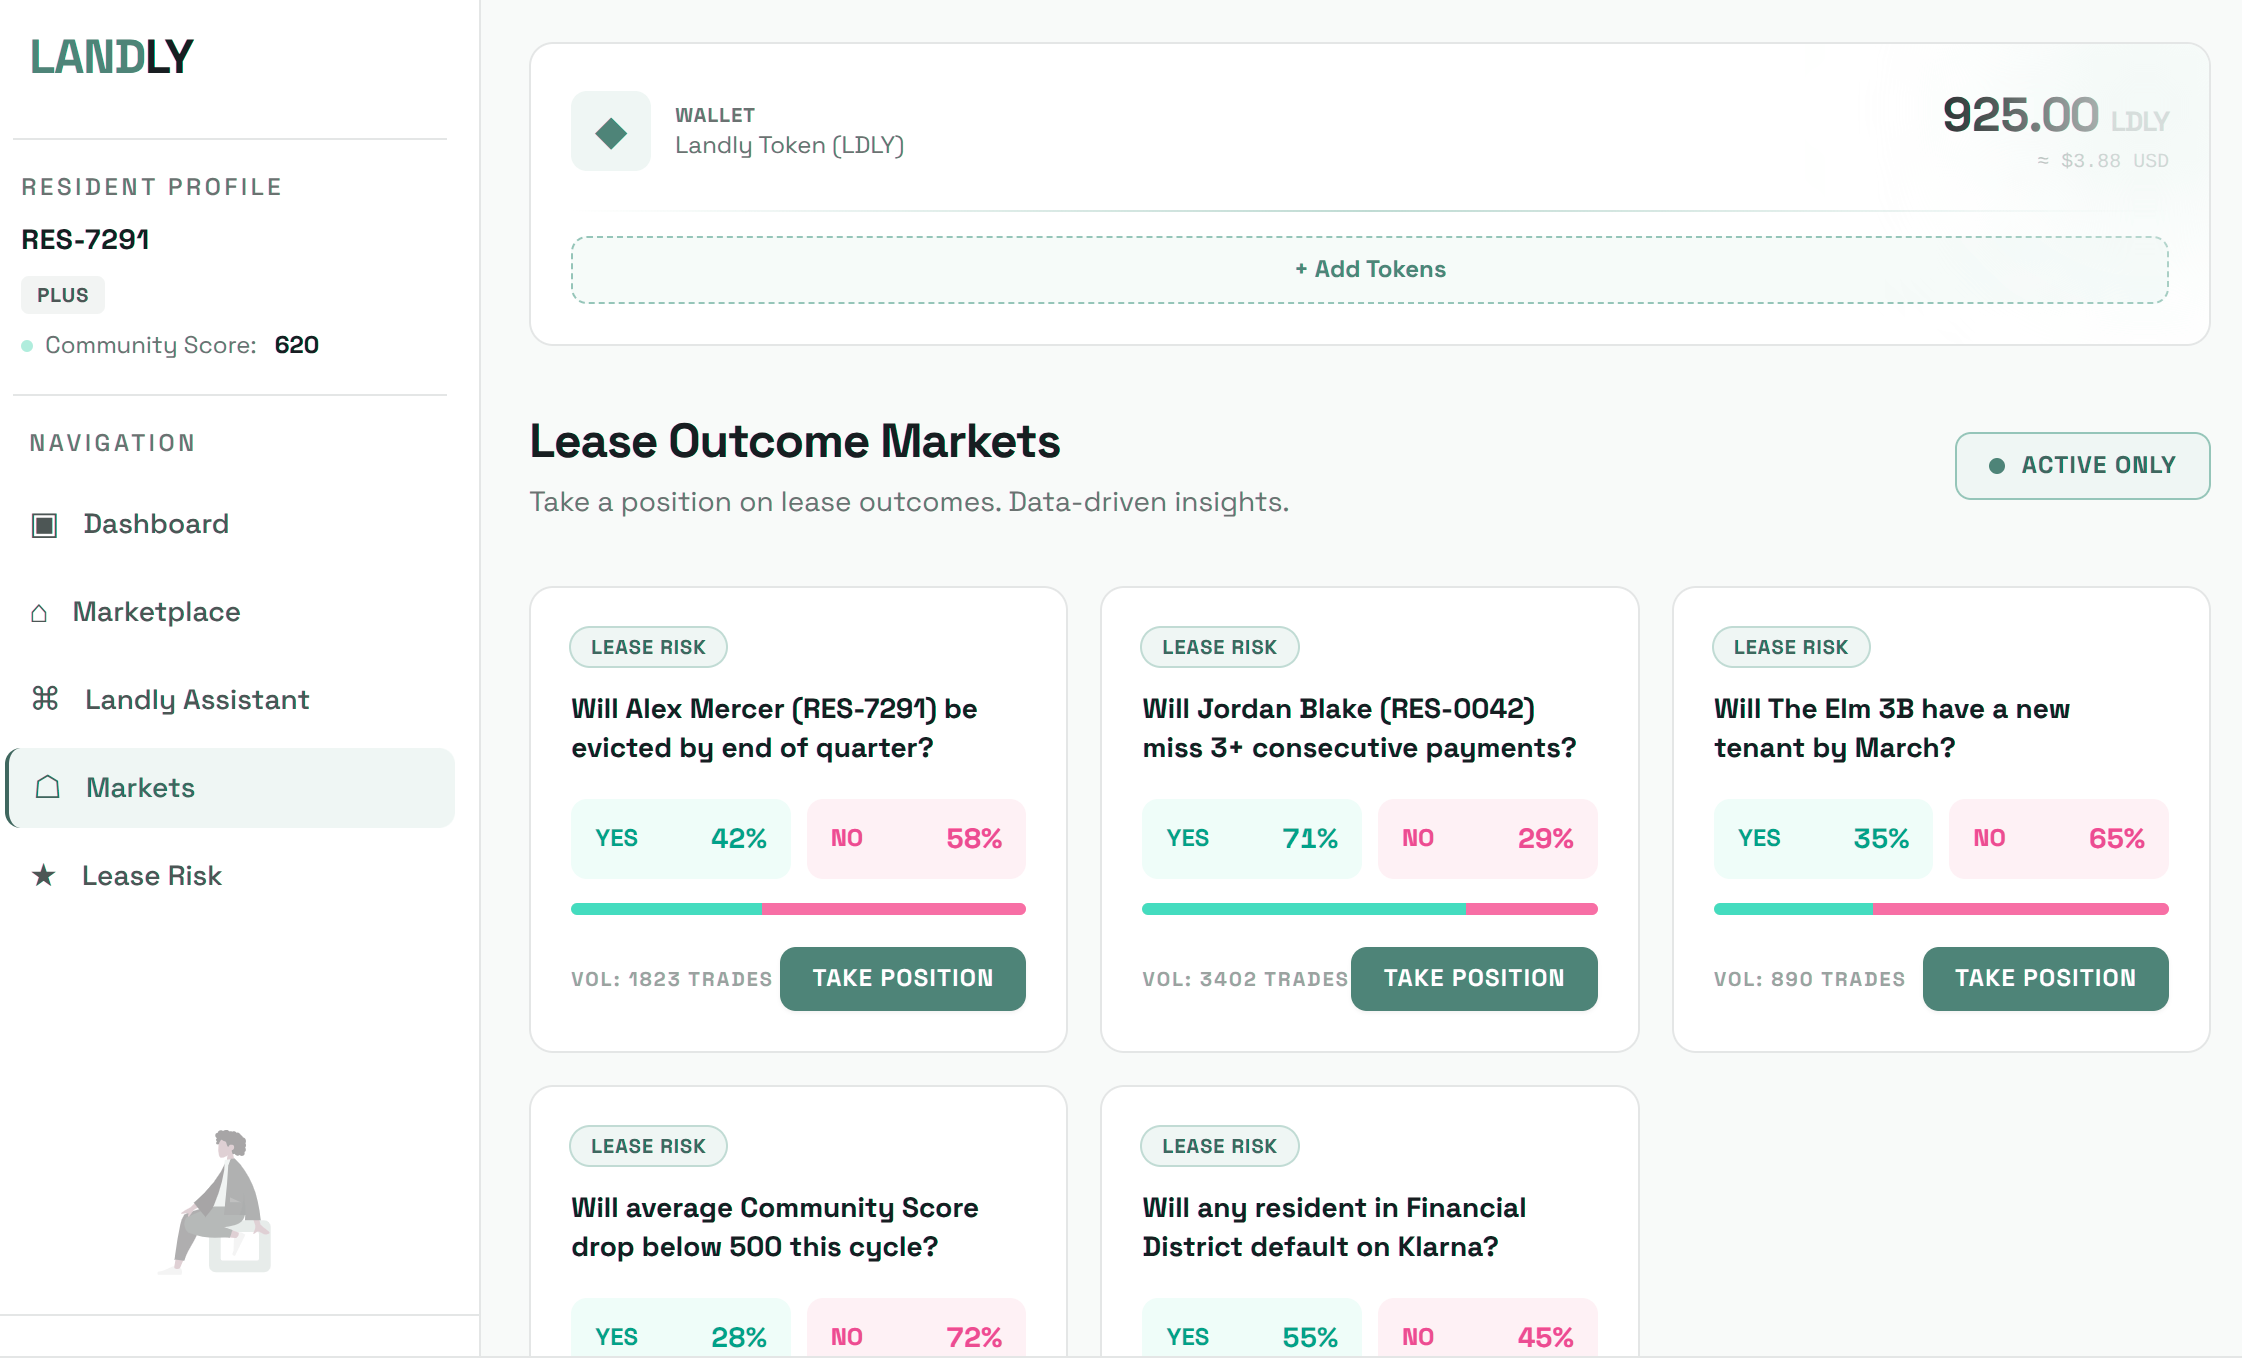This screenshot has height=1362, width=2242.
Task: Choose YES 35% on Elm 3B market
Action: coord(1822,839)
